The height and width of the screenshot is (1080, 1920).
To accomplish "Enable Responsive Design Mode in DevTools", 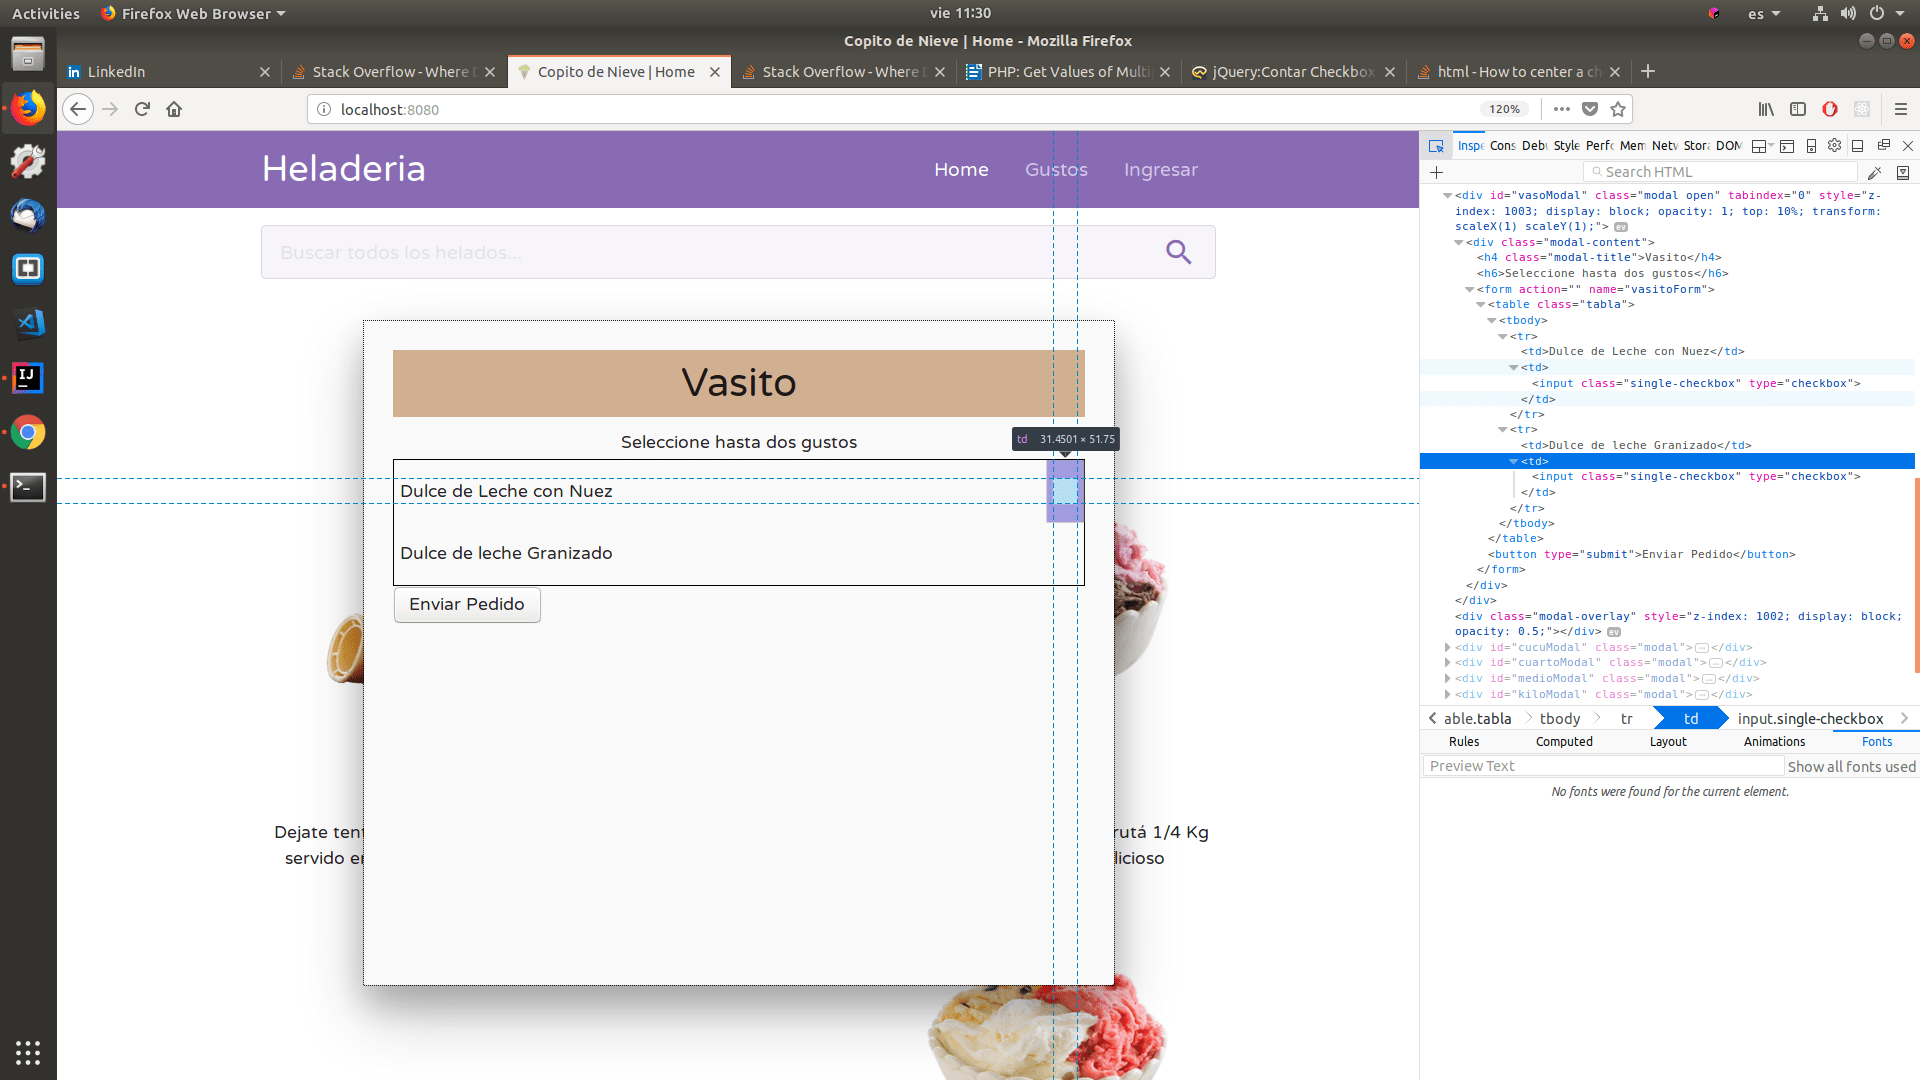I will 1811,146.
